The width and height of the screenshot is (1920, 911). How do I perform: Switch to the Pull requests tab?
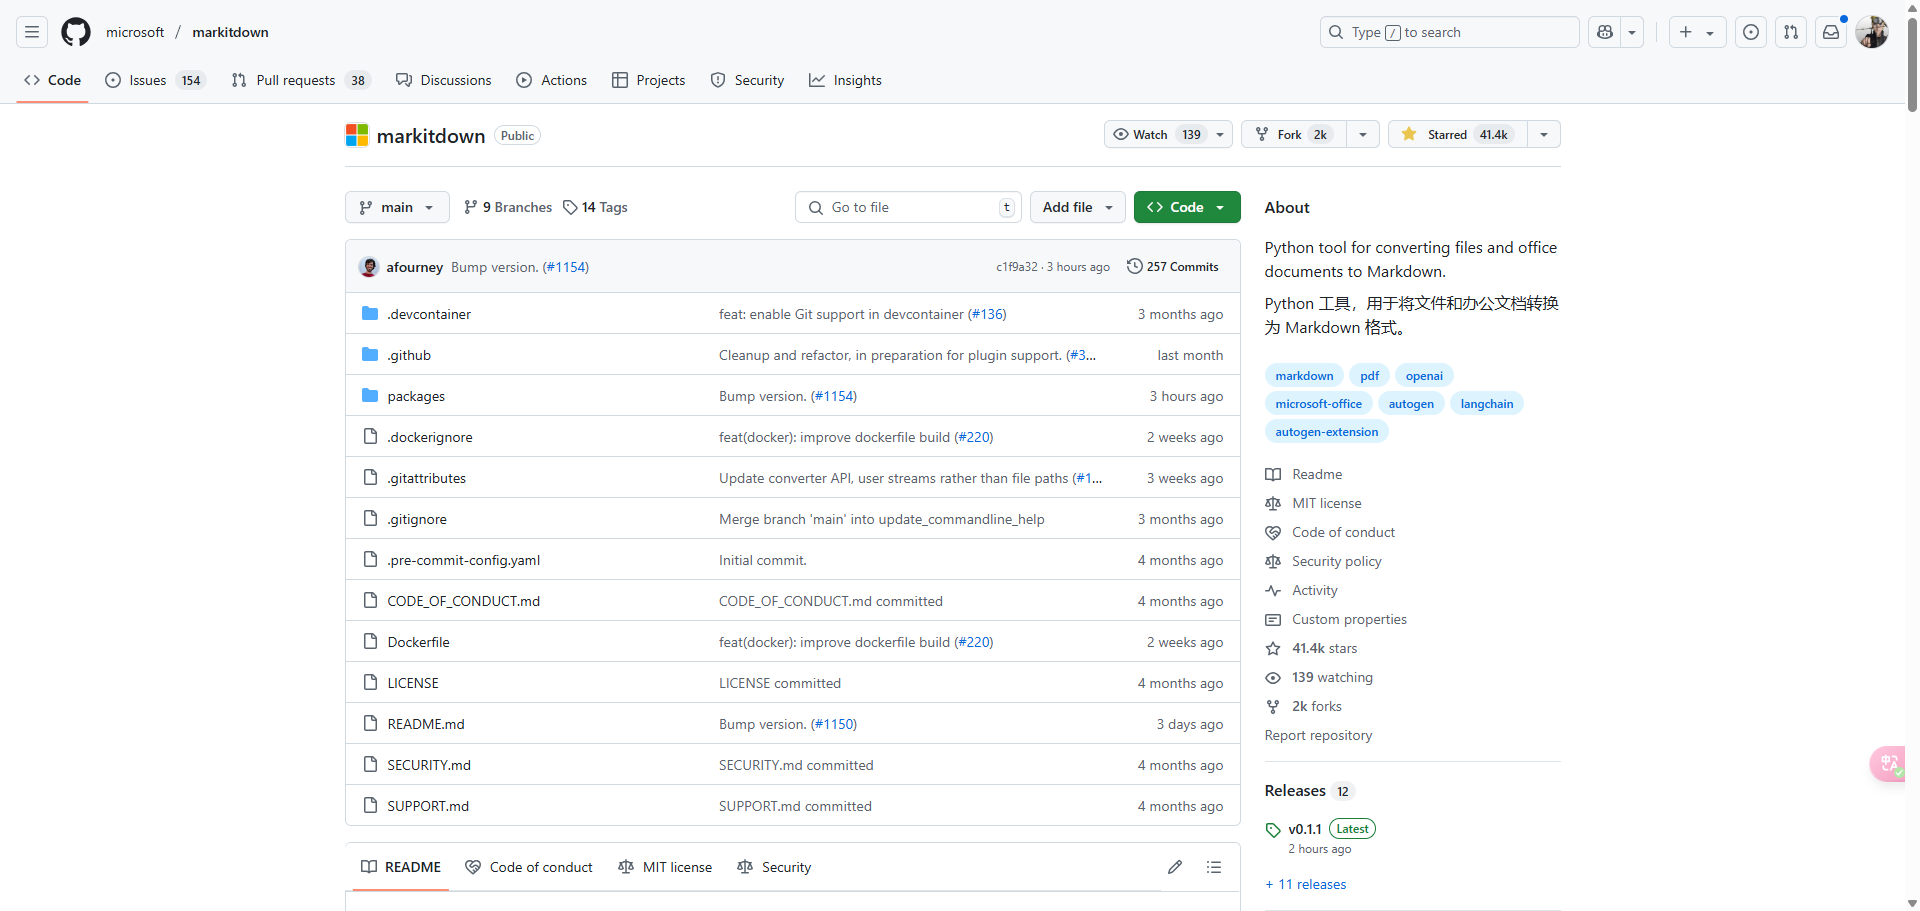pyautogui.click(x=300, y=80)
